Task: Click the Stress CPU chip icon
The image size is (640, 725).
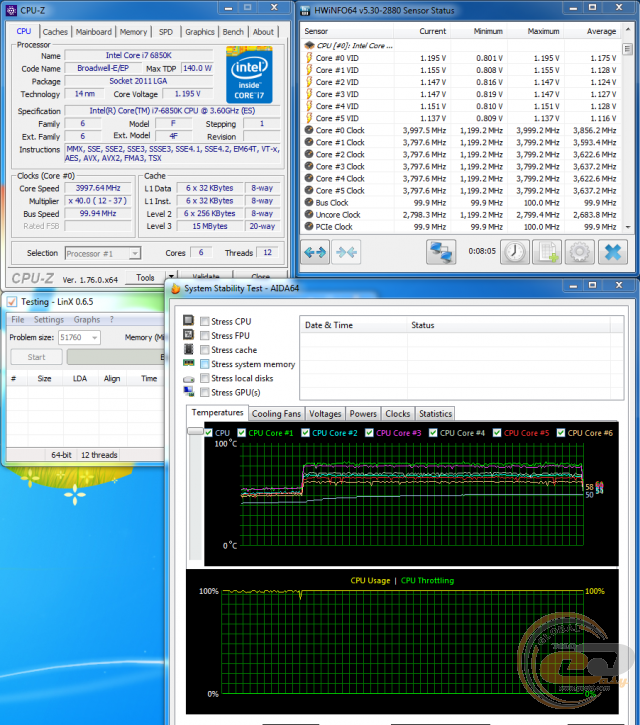Action: 188,320
